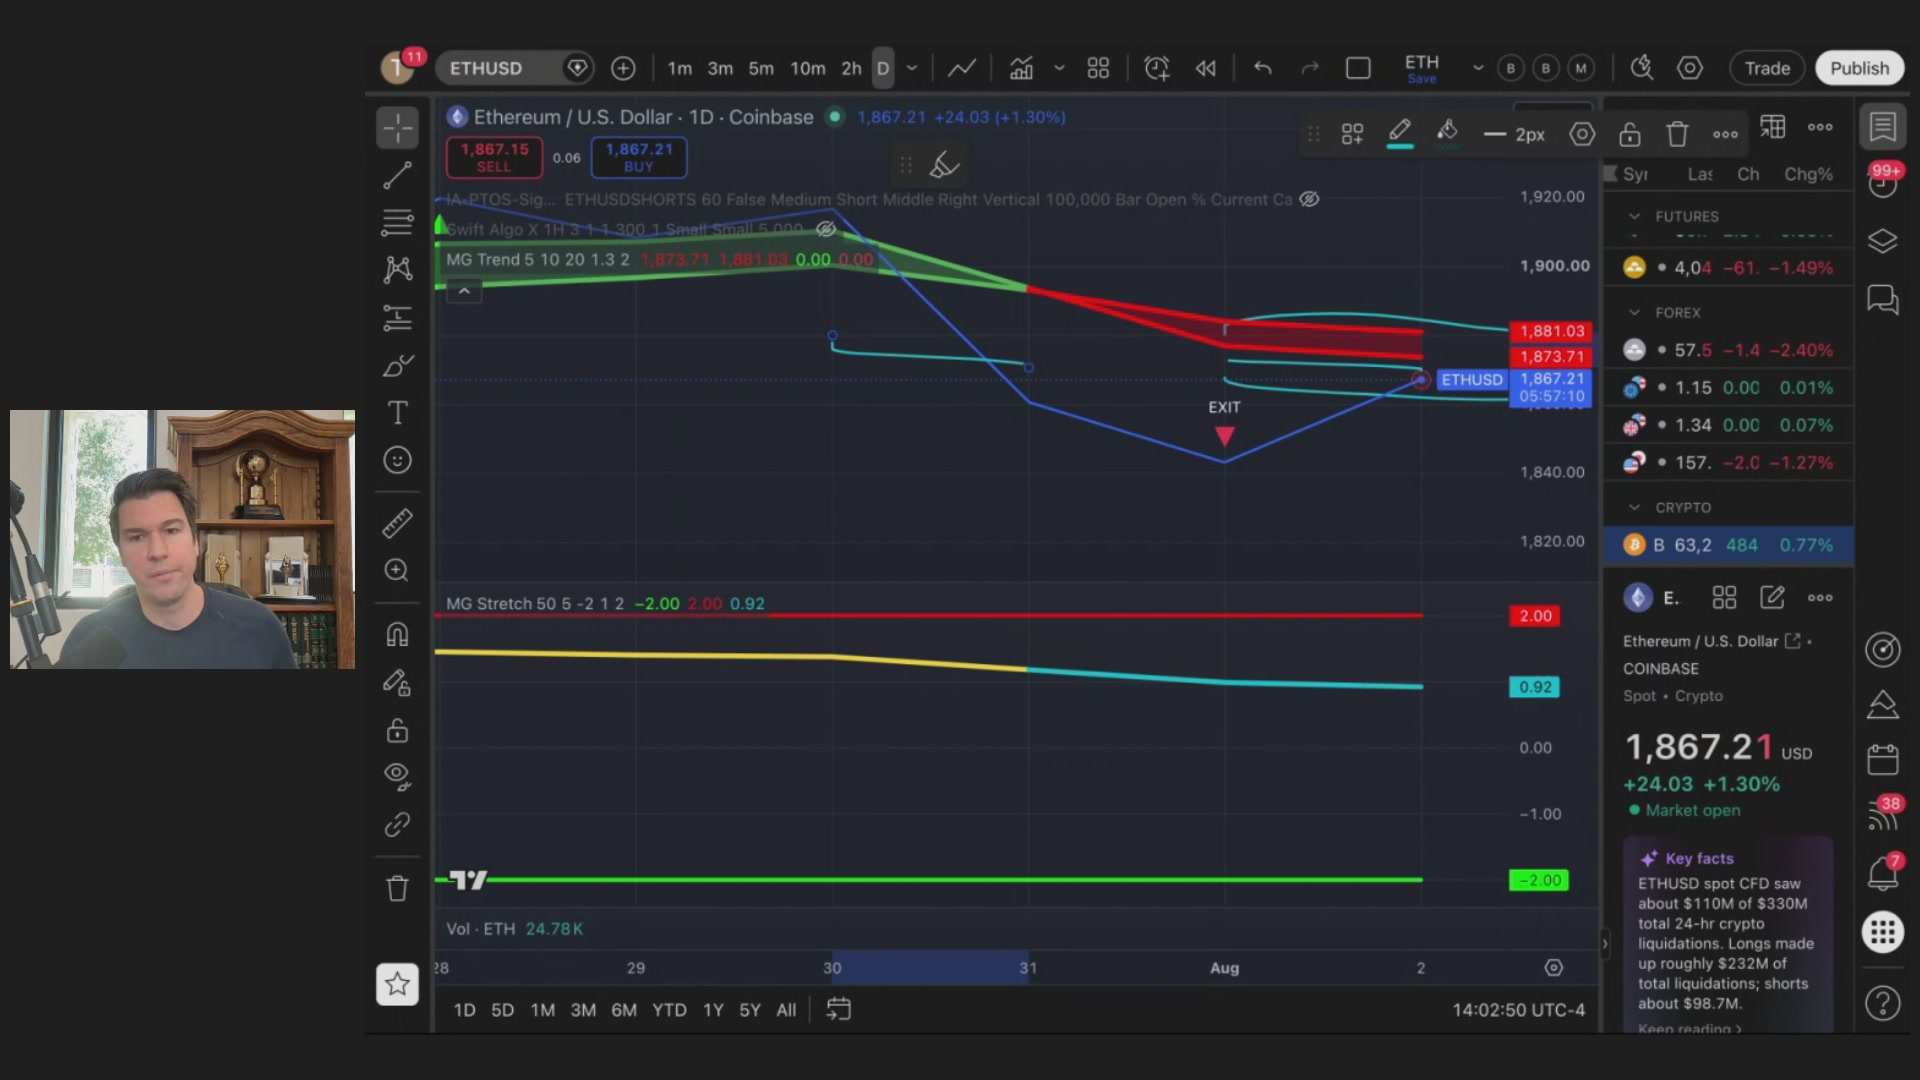Open the line color pencil swatch

(x=1400, y=134)
